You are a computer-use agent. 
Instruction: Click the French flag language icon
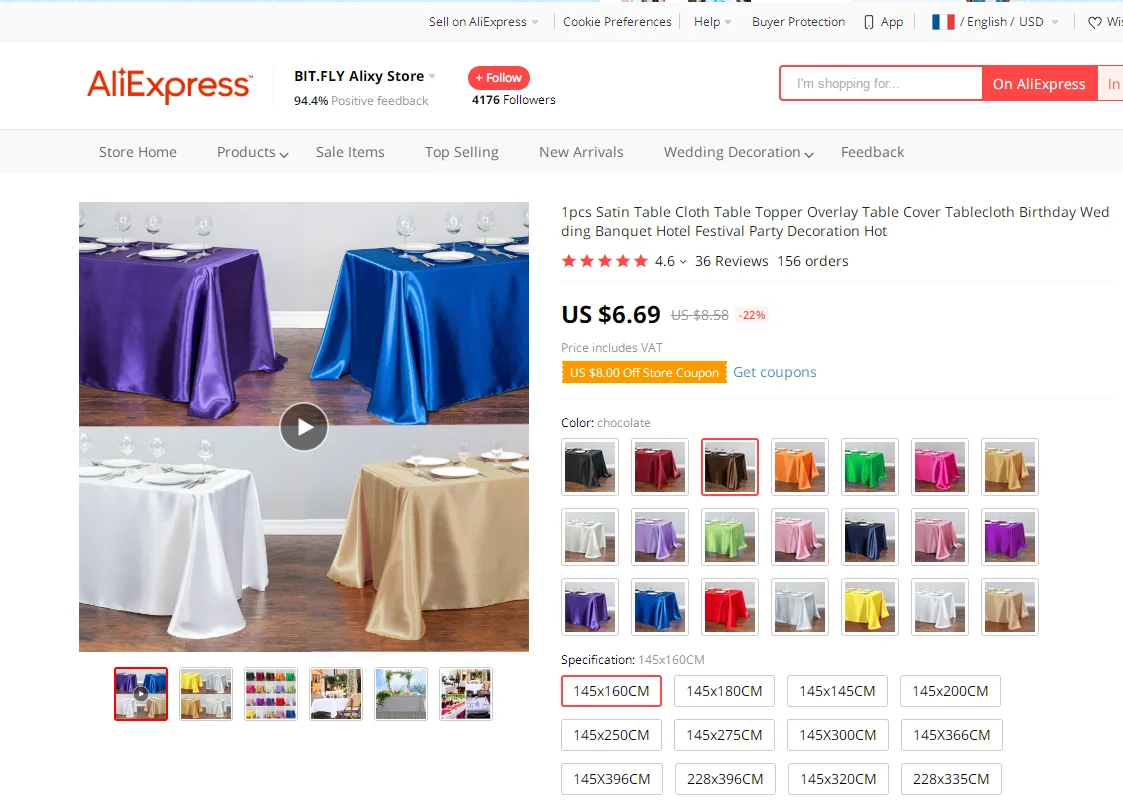(x=943, y=22)
